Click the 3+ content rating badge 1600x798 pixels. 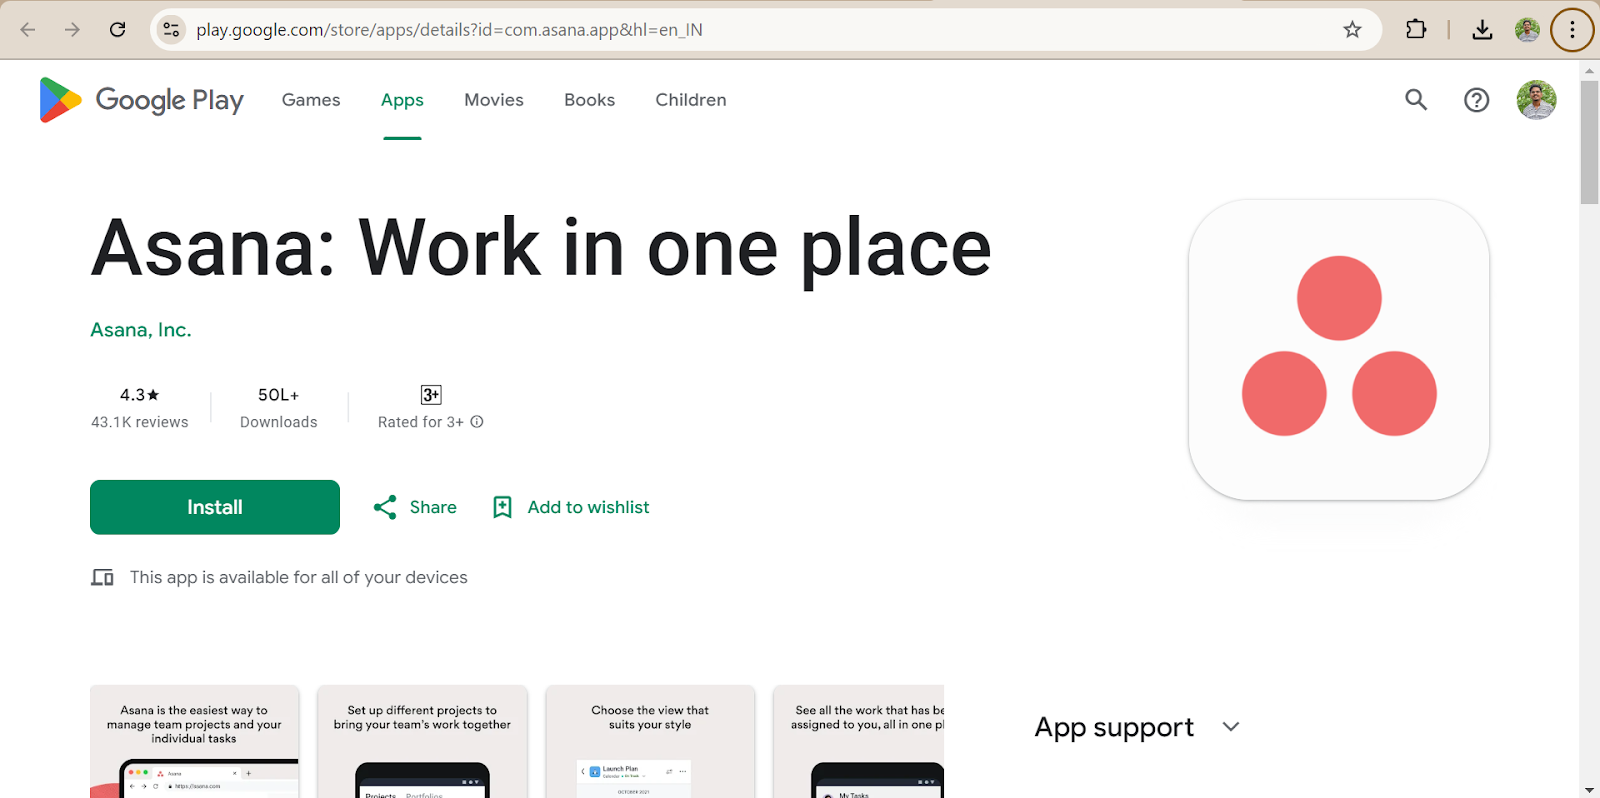pos(431,395)
